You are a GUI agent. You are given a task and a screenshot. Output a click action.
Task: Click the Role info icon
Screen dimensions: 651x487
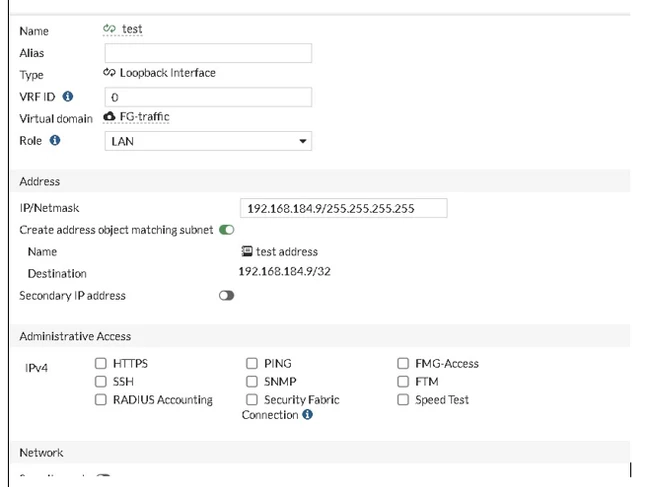pos(55,140)
